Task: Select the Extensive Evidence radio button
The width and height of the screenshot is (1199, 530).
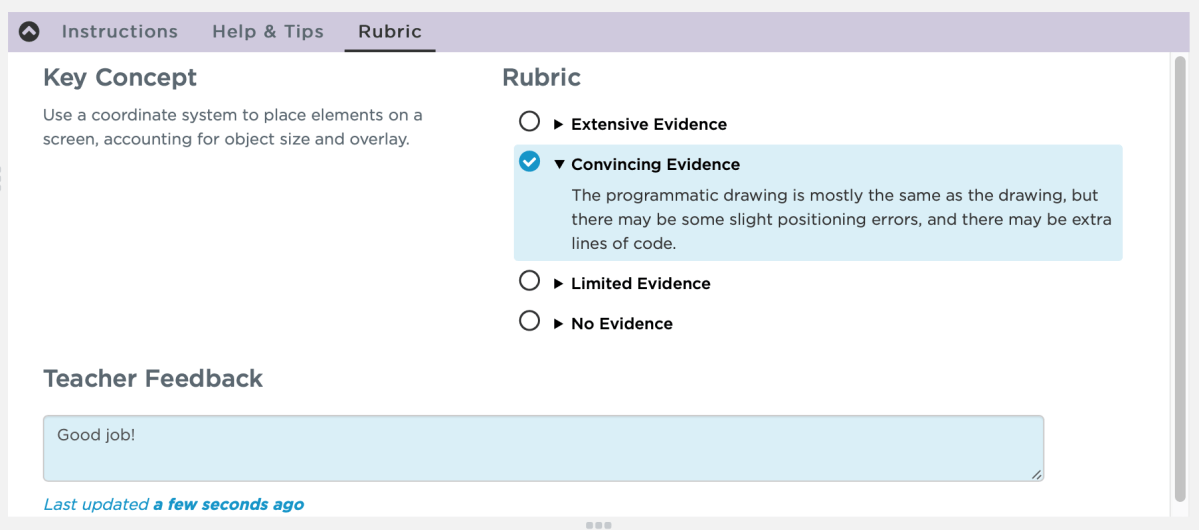Action: tap(529, 122)
